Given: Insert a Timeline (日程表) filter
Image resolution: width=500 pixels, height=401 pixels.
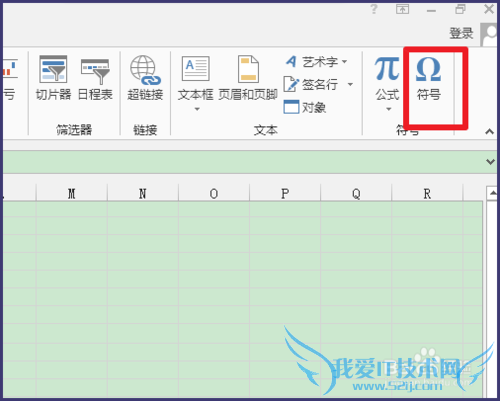Looking at the screenshot, I should click(x=95, y=78).
